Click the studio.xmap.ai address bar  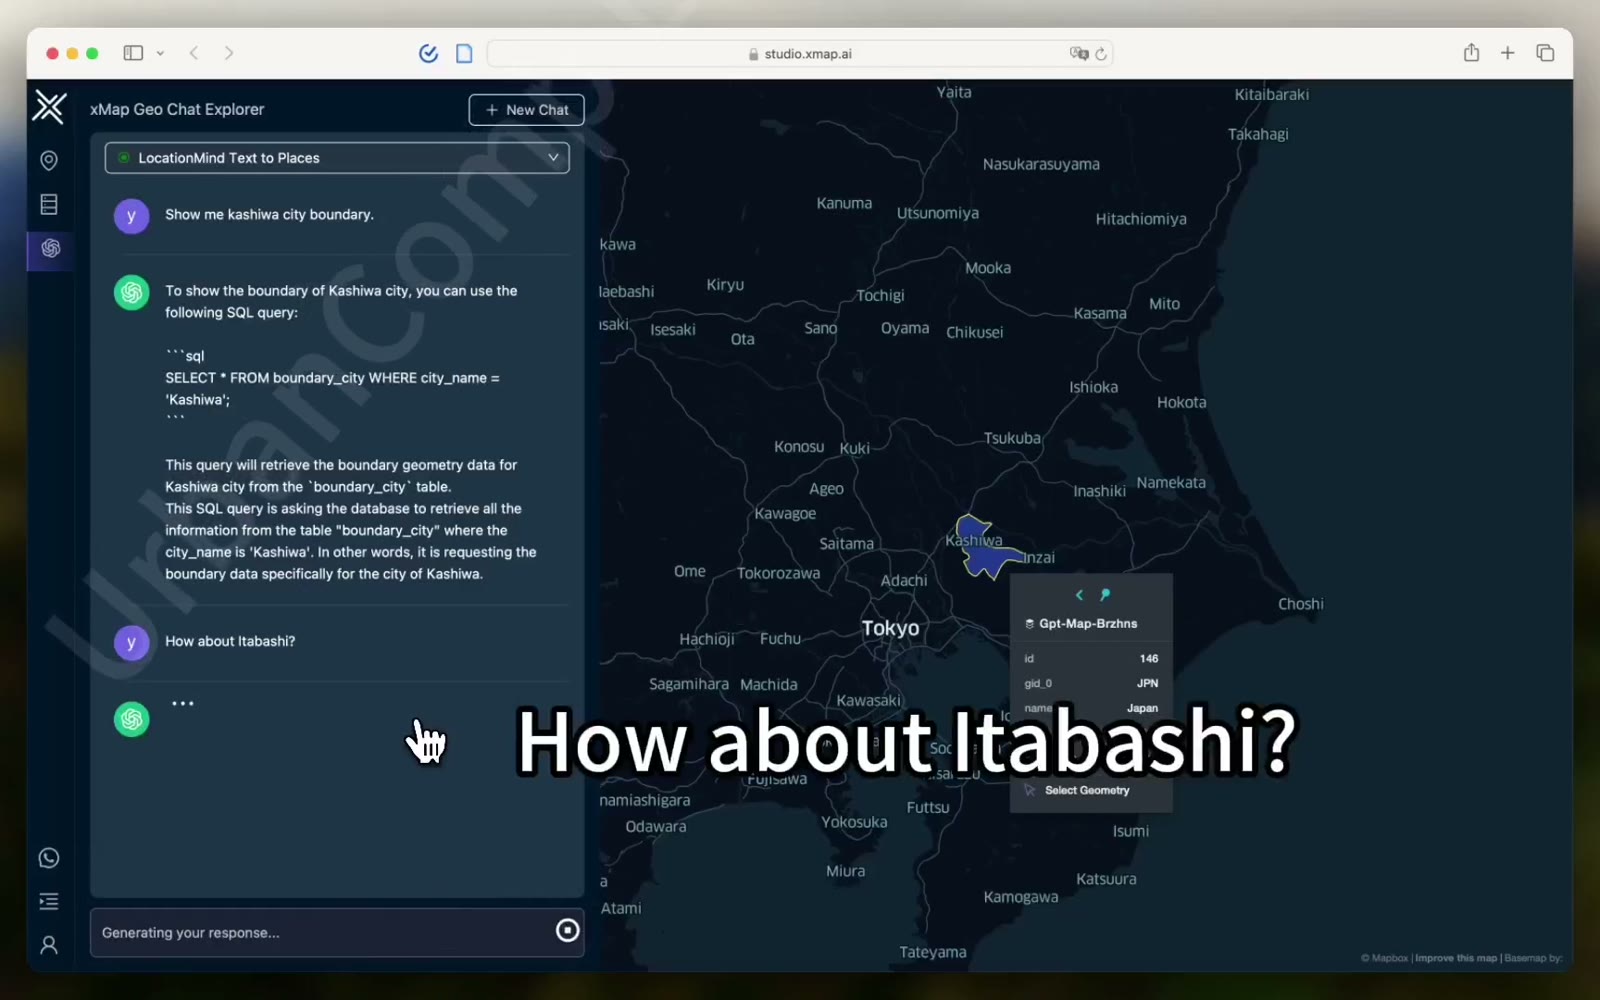click(800, 54)
